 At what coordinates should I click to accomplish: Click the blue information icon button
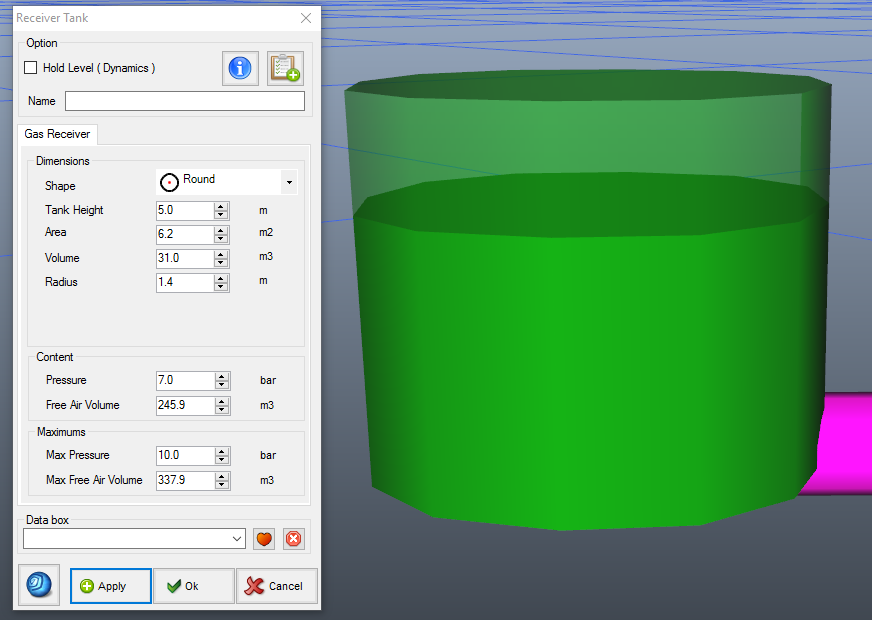tap(240, 68)
